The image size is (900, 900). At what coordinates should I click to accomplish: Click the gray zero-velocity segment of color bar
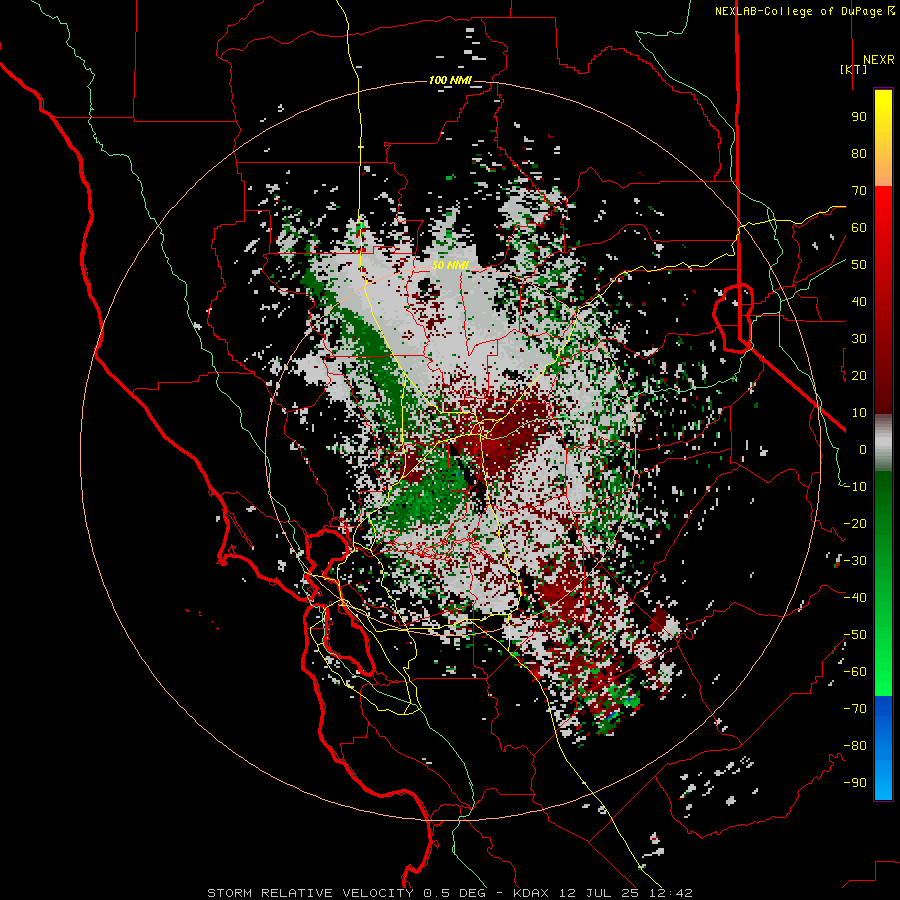coord(883,443)
